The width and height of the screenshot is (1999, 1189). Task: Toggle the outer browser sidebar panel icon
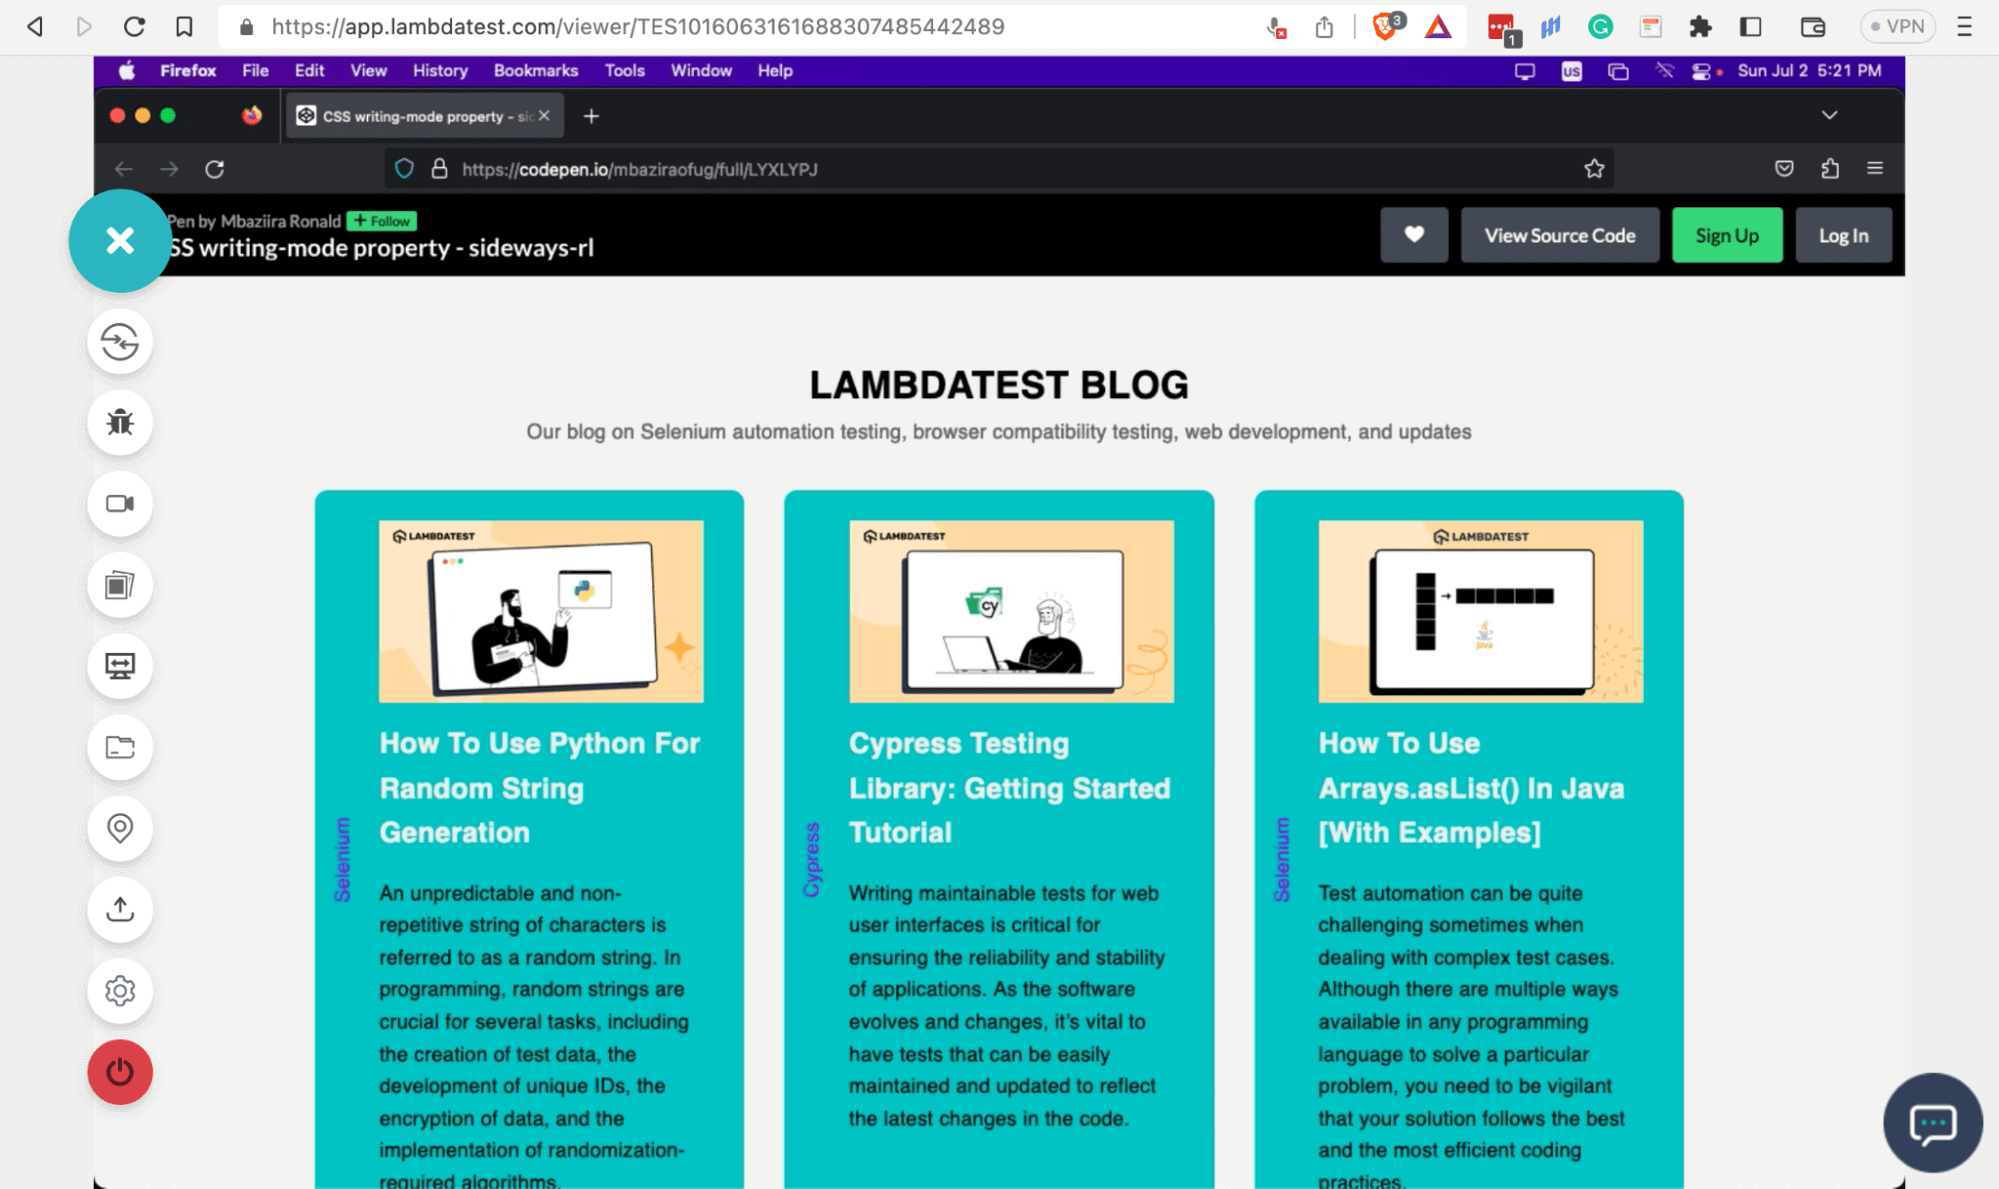click(1750, 27)
